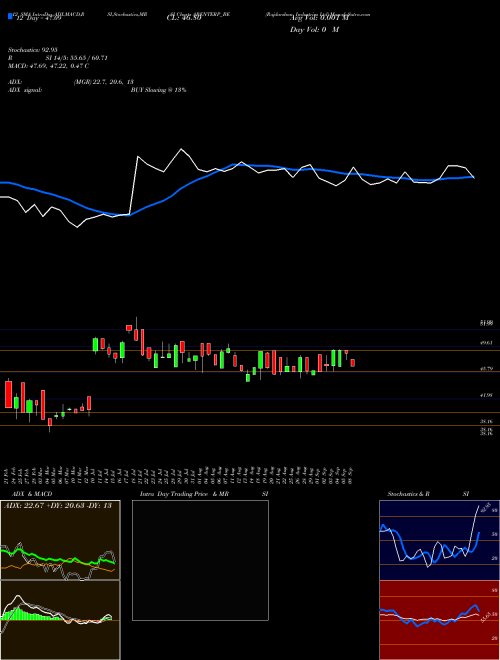The width and height of the screenshot is (500, 660).
Task: Click the (MGR) 22.7, 20.6, 13 values
Action: [x=103, y=82]
